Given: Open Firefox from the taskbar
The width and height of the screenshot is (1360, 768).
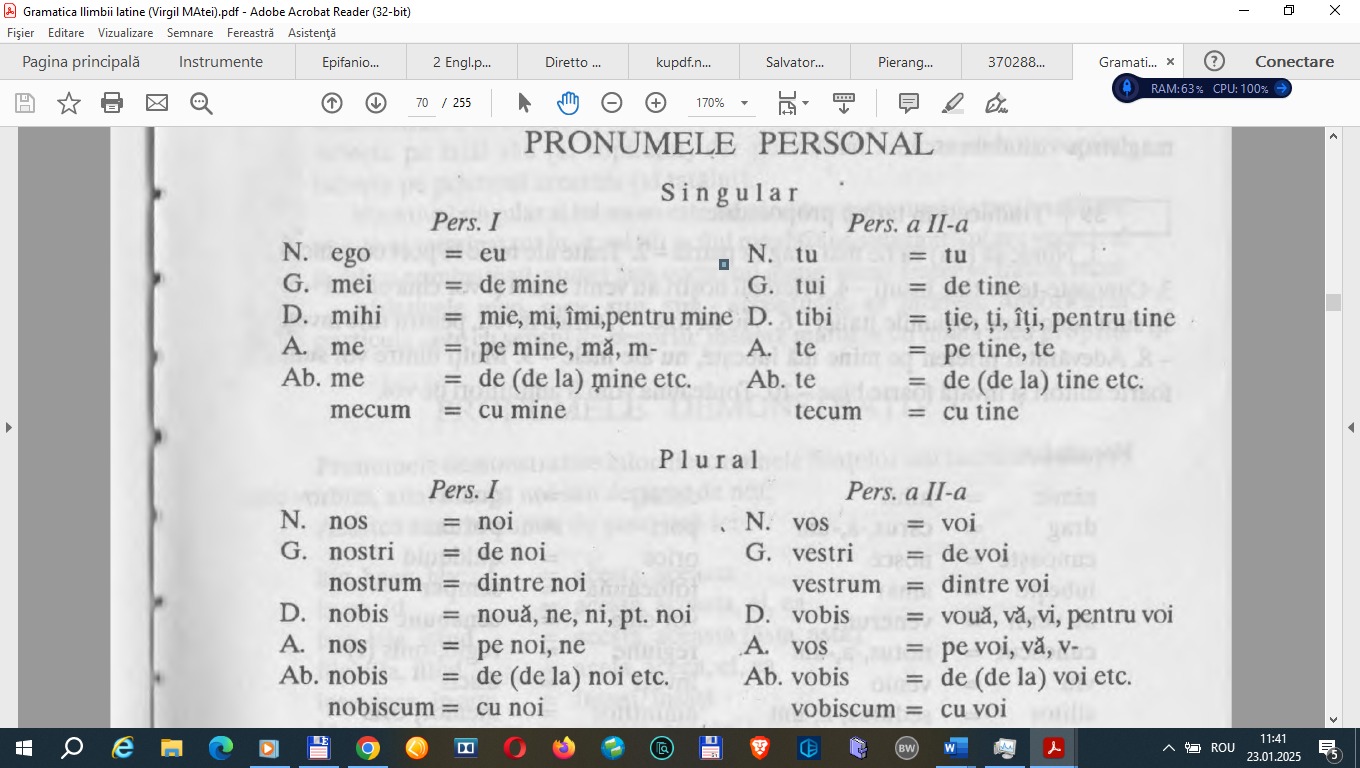Looking at the screenshot, I should pyautogui.click(x=564, y=747).
